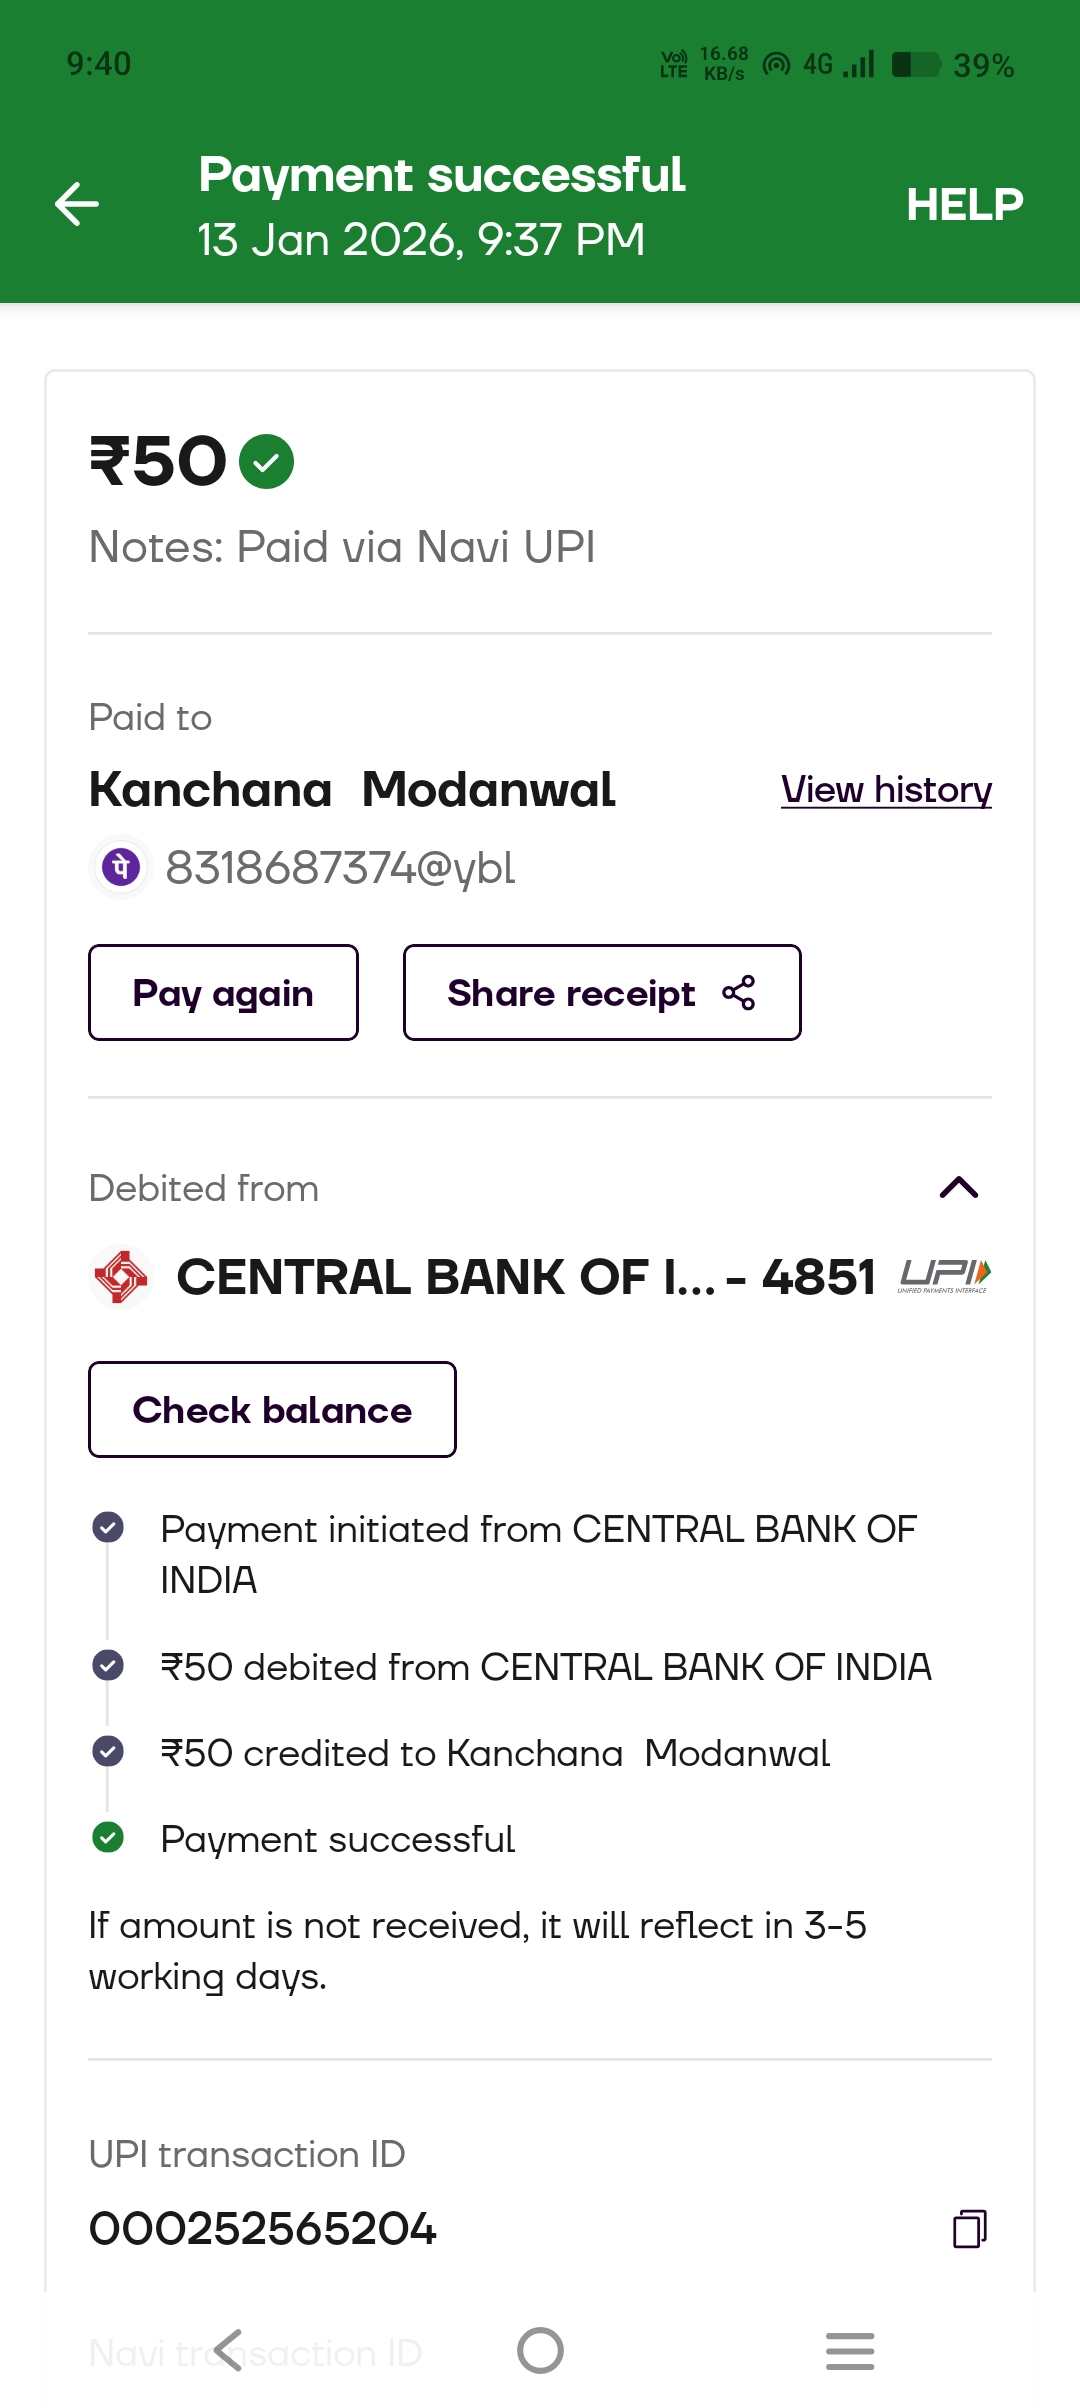Copy the UPI transaction ID
This screenshot has height=2408, width=1080.
pyautogui.click(x=969, y=2229)
